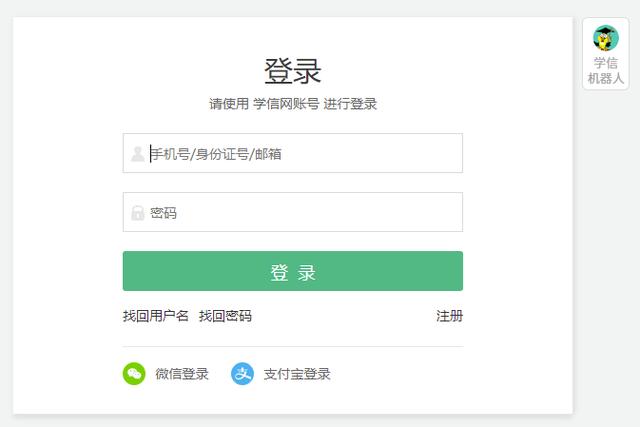Focus the 手机号/身份证号/邮箱 input field
Image resolution: width=640 pixels, height=427 pixels.
(x=293, y=153)
